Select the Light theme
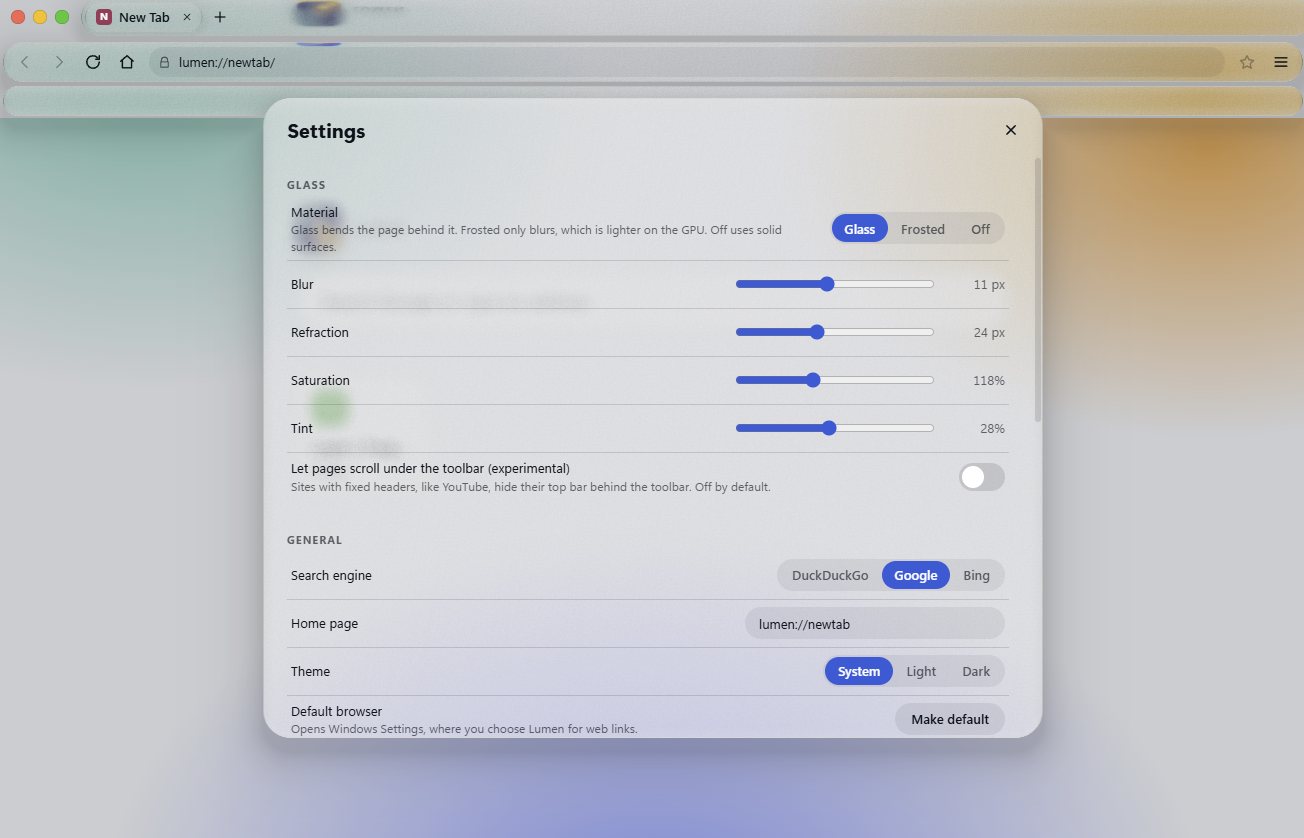Screen dimensions: 1304x838 point(921,671)
